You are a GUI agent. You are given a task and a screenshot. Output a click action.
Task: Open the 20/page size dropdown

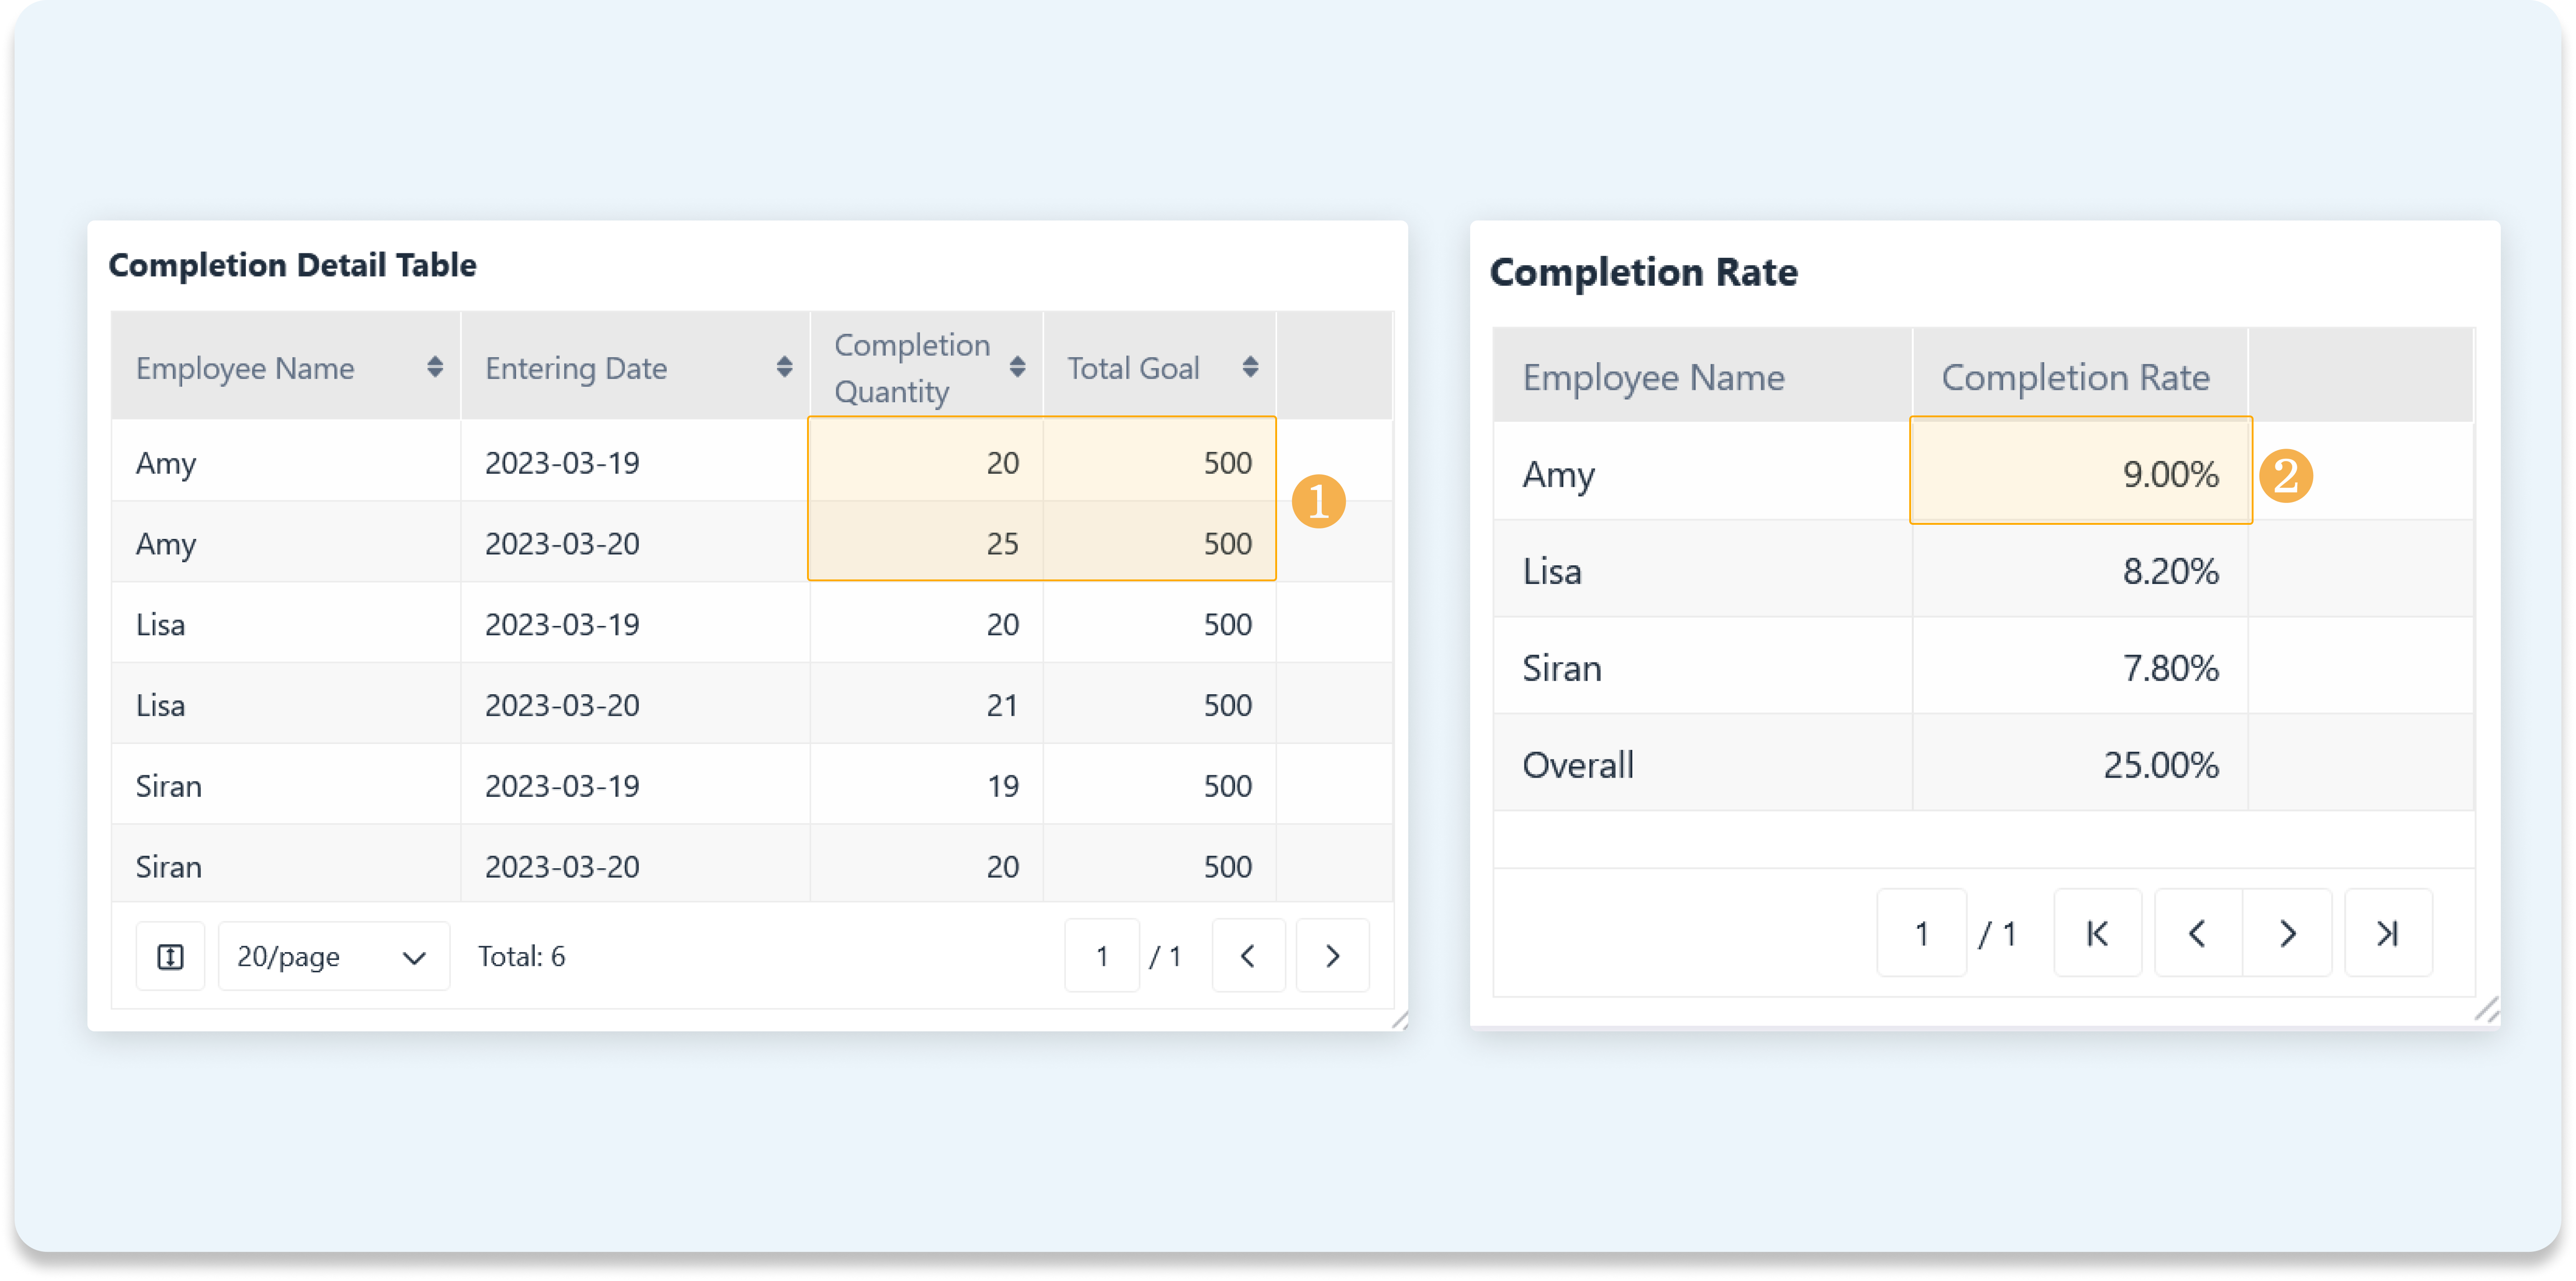pos(333,957)
